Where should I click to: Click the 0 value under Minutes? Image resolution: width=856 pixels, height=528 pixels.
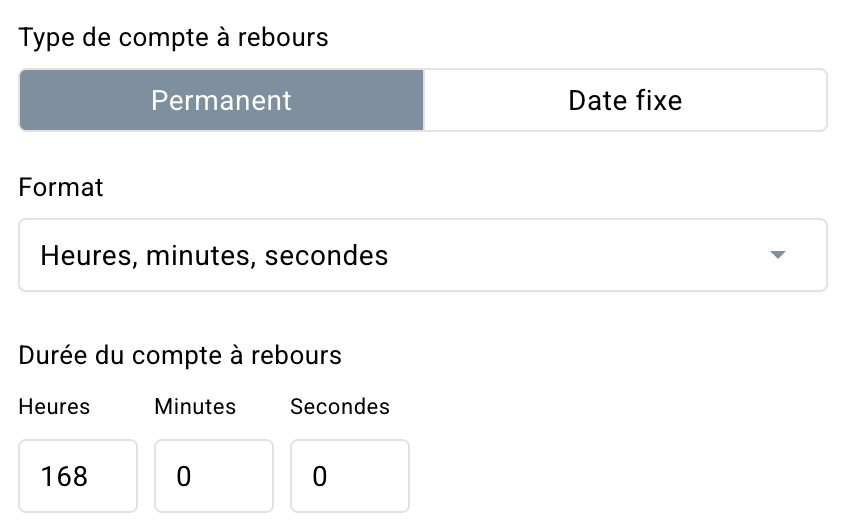pos(183,476)
